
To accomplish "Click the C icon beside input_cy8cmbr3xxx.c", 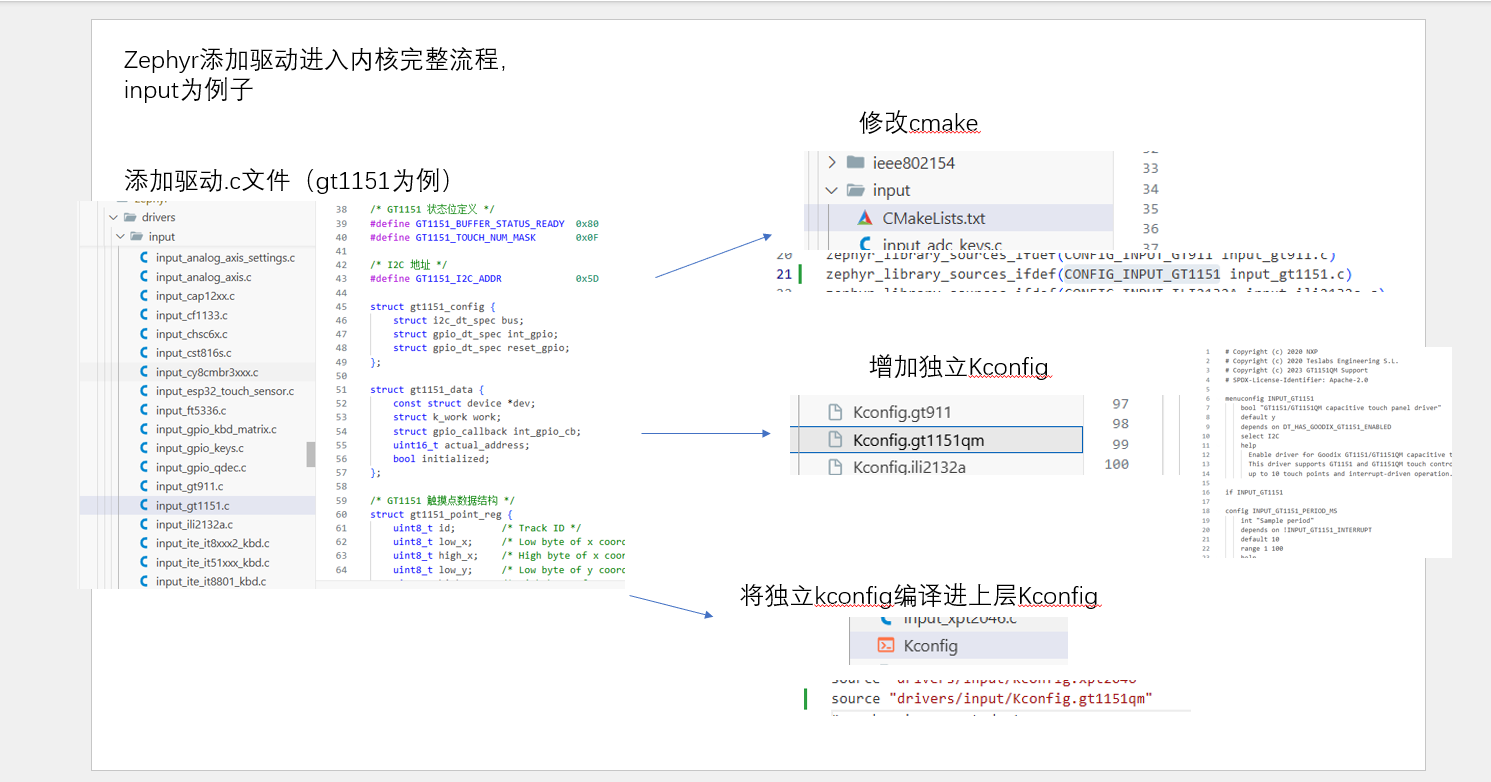I will 146,372.
